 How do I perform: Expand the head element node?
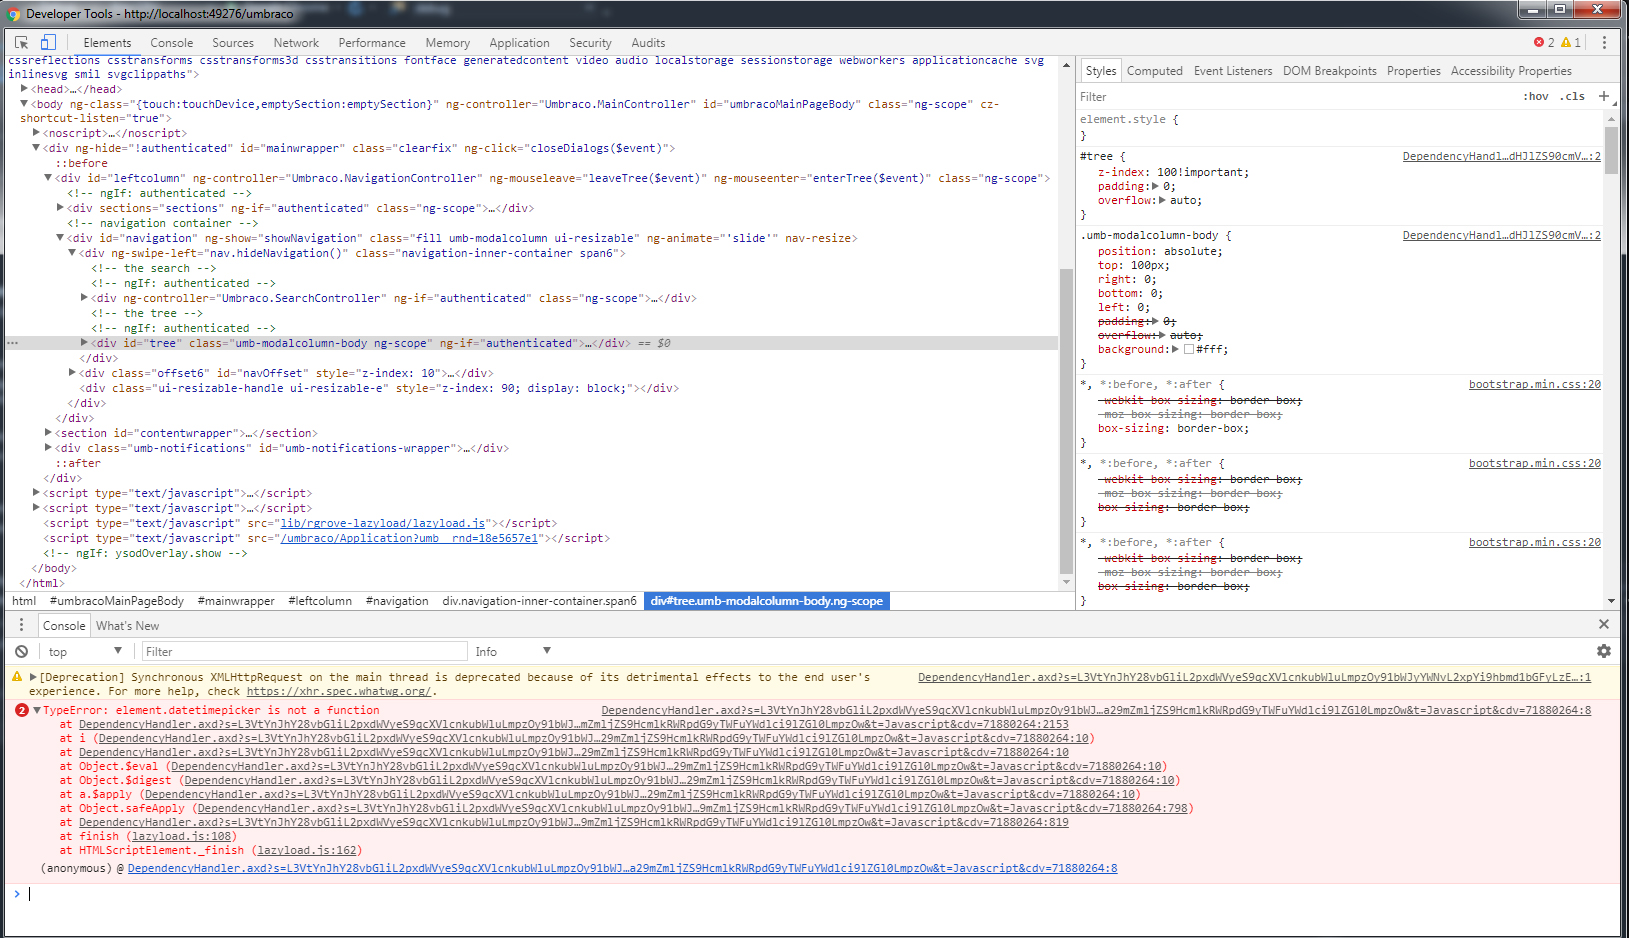pos(24,89)
